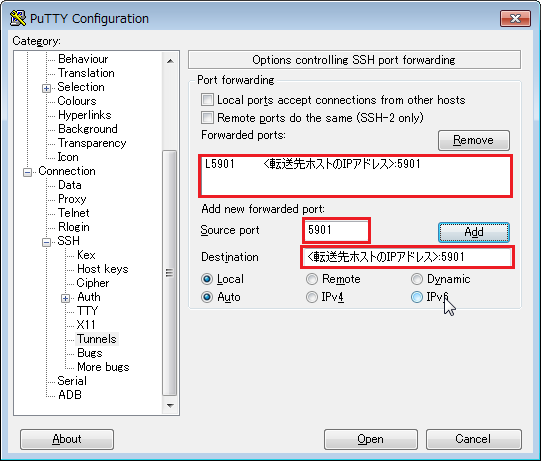Select the L5901 forwarded port entry

pos(355,164)
